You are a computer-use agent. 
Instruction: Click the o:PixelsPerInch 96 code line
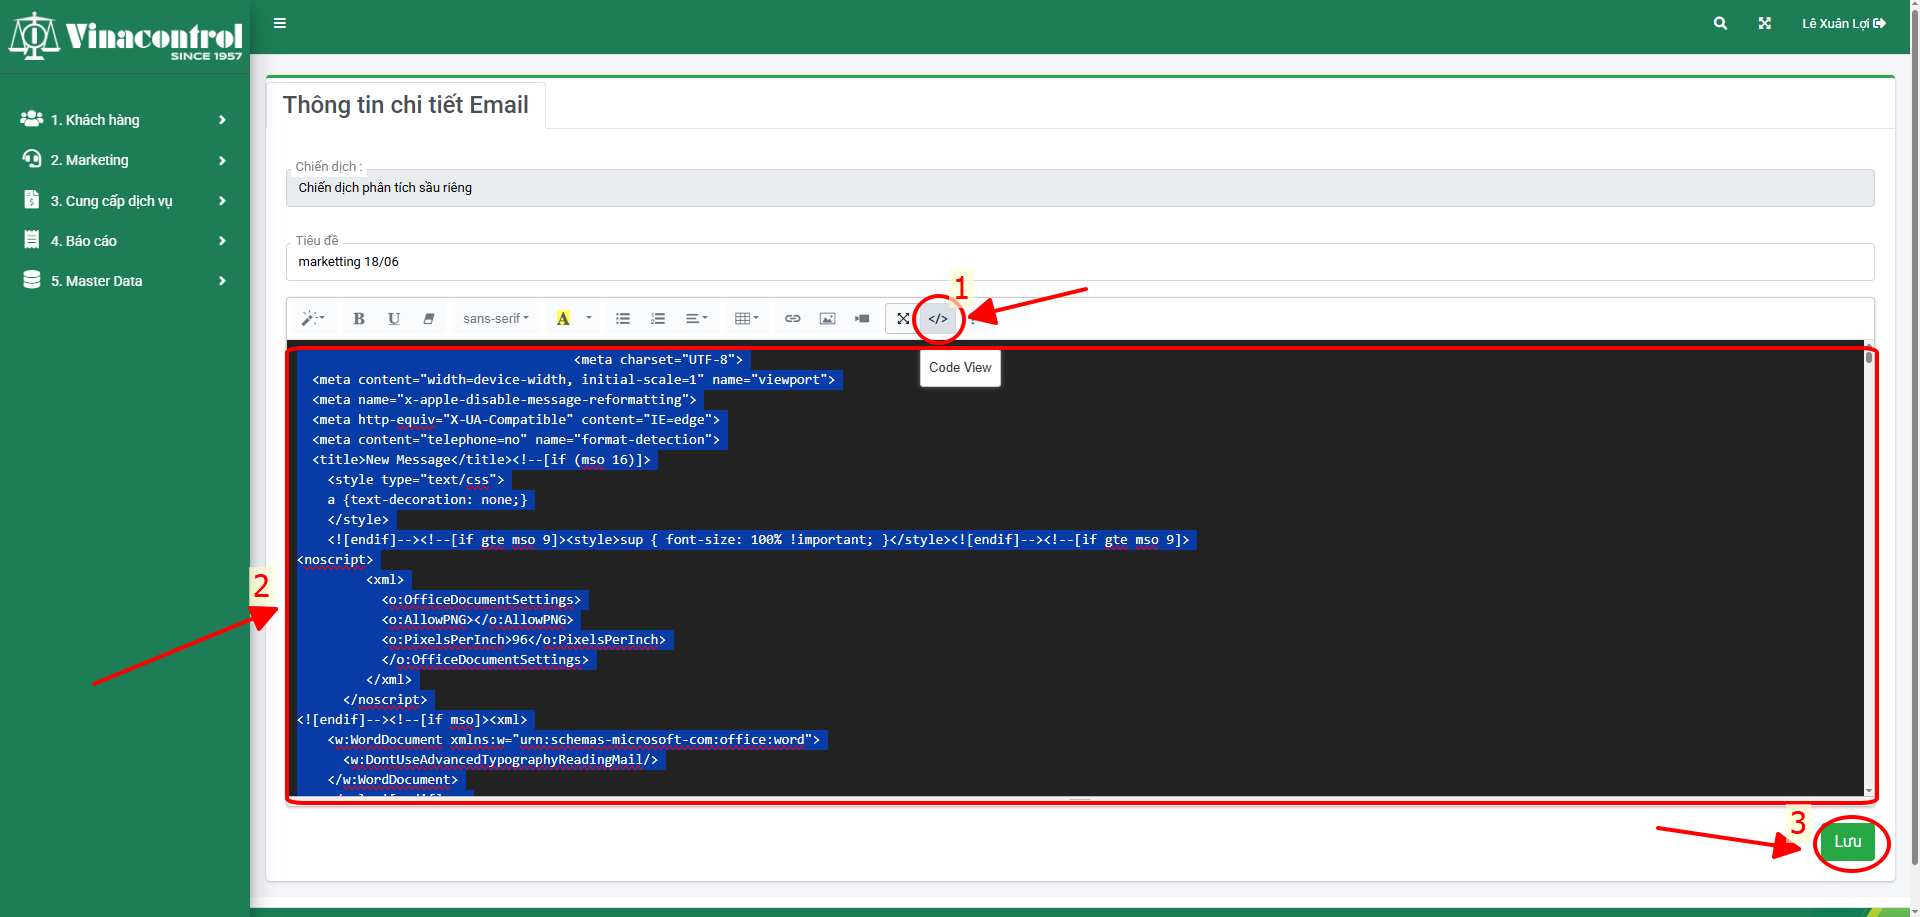point(523,640)
